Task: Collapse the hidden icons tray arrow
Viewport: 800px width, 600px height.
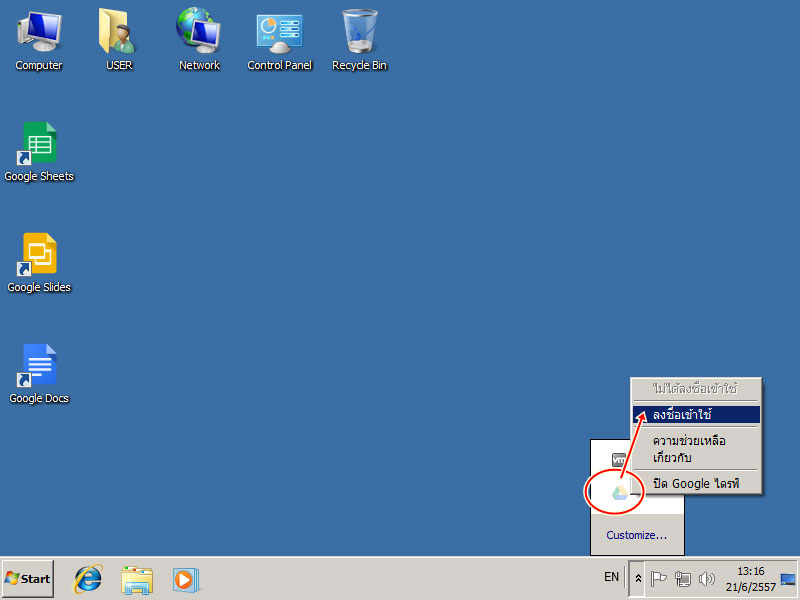Action: (x=638, y=579)
